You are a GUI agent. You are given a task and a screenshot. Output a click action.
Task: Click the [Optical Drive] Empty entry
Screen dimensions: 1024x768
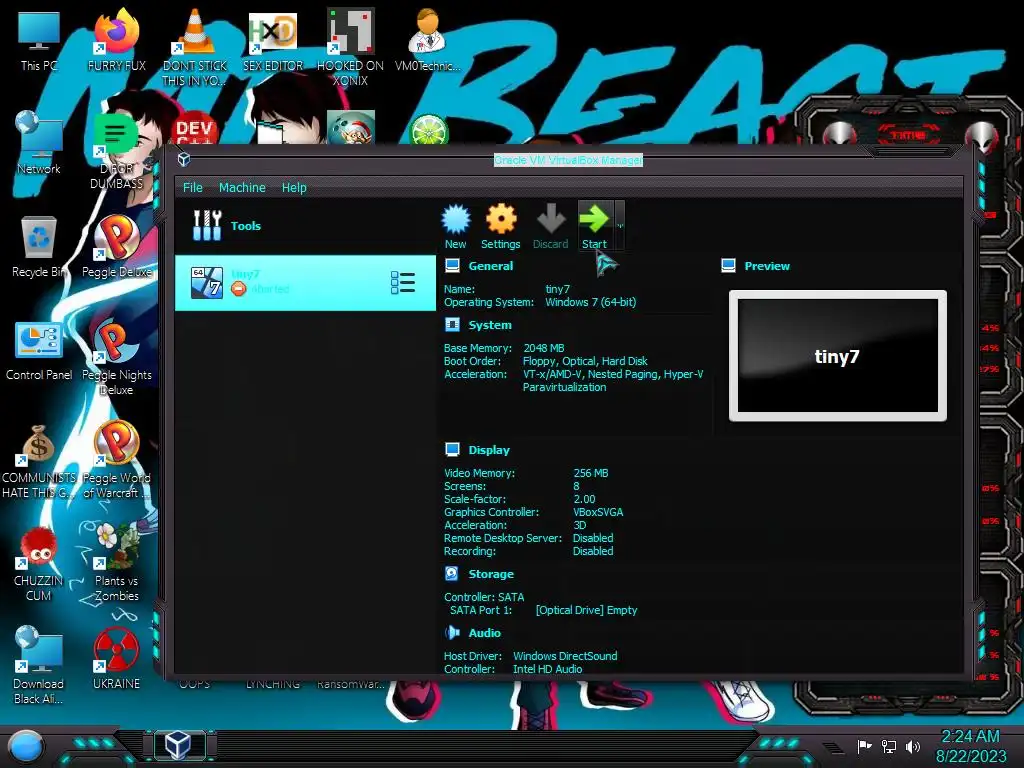coord(586,610)
